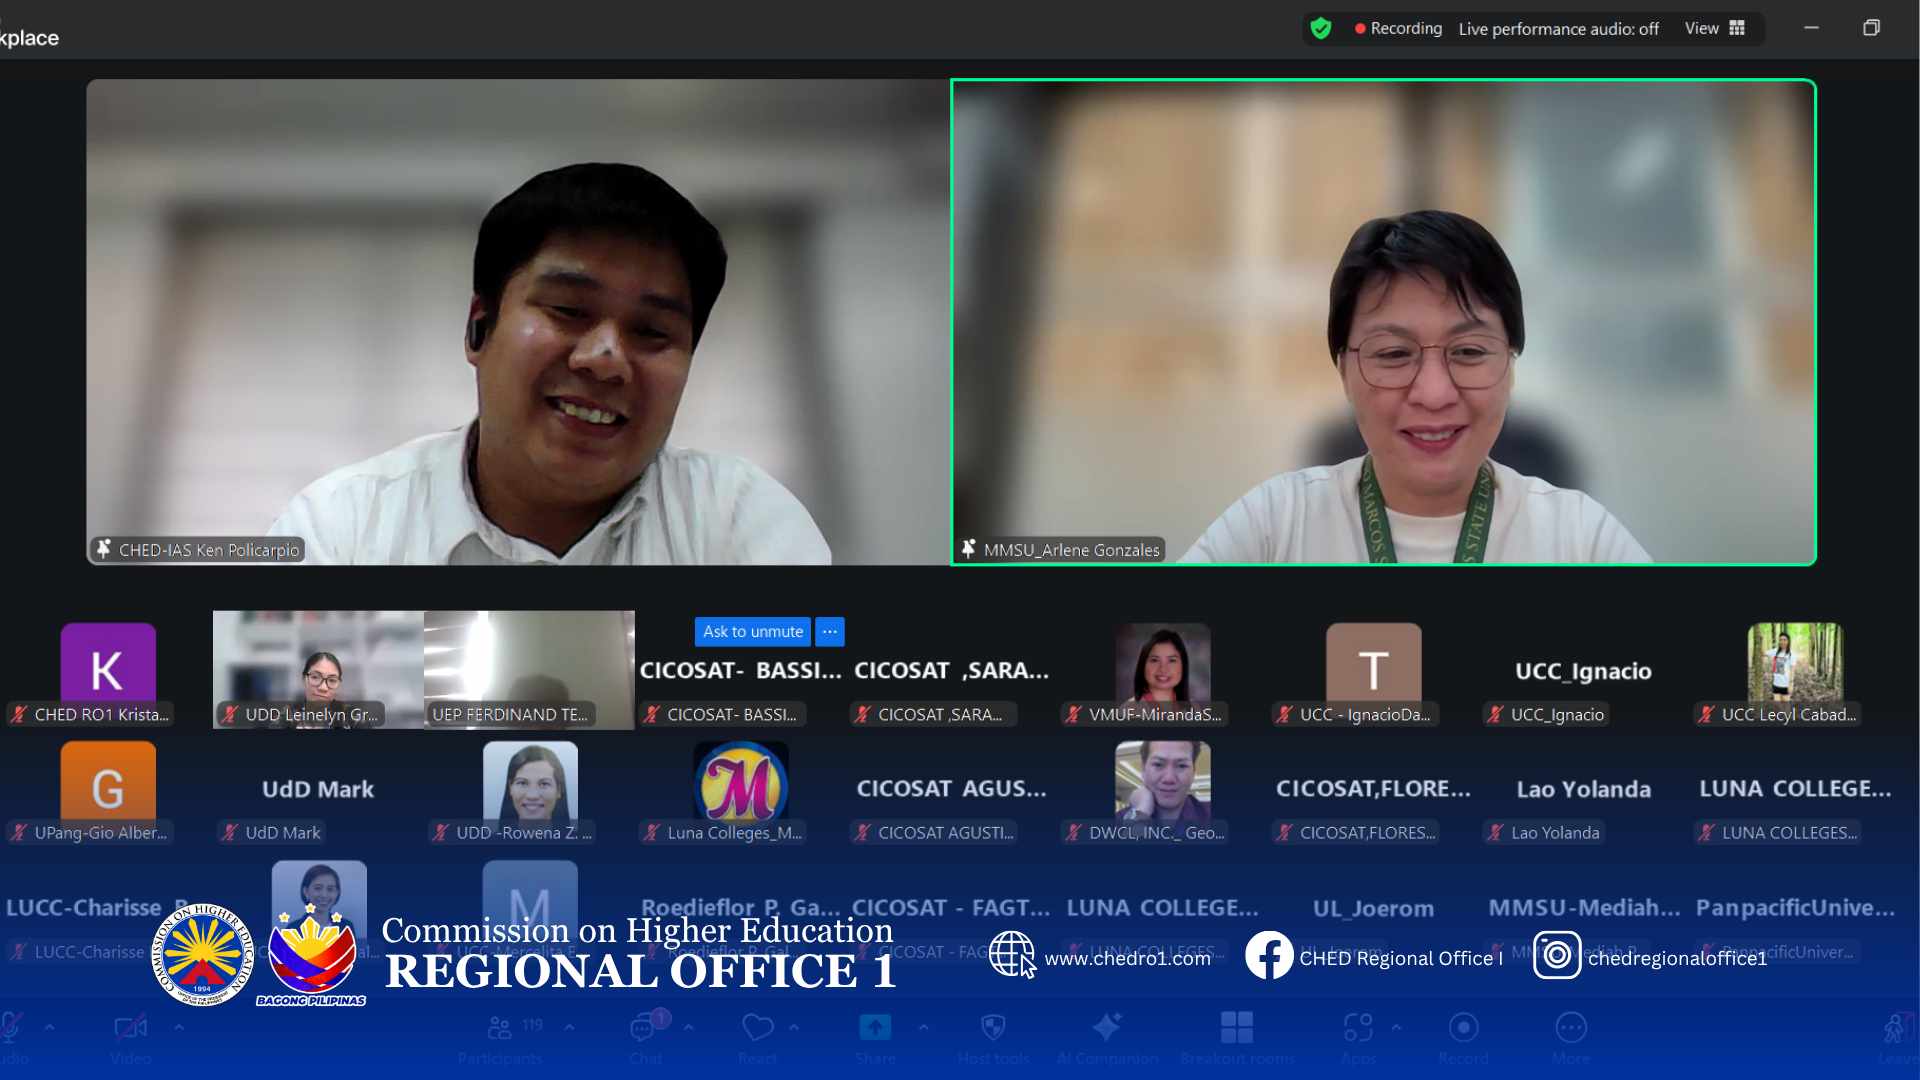Expand the video options chevron
Image resolution: width=1920 pixels, height=1080 pixels.
pyautogui.click(x=179, y=1027)
